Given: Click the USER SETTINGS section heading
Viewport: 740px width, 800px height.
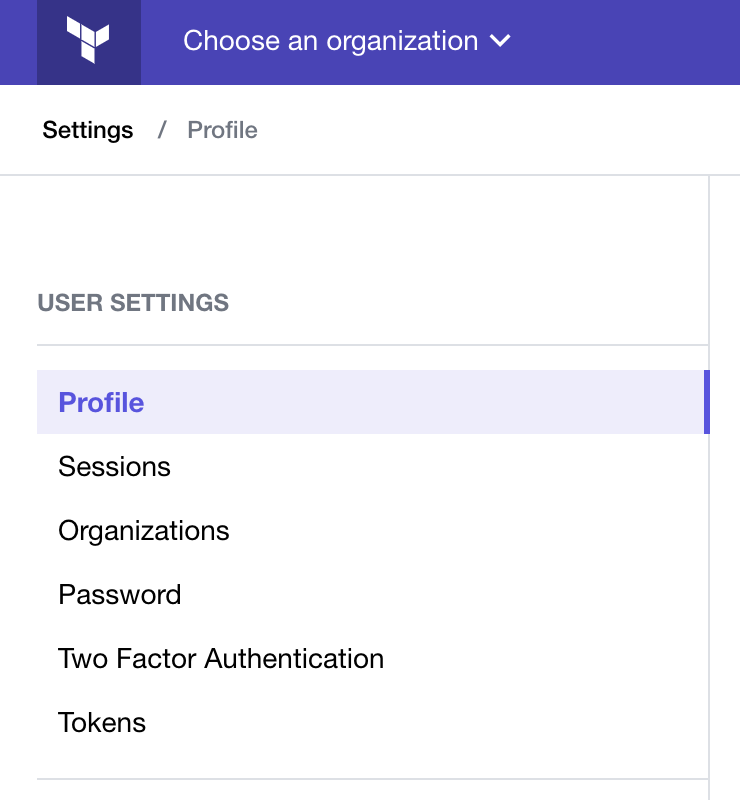Looking at the screenshot, I should point(133,303).
